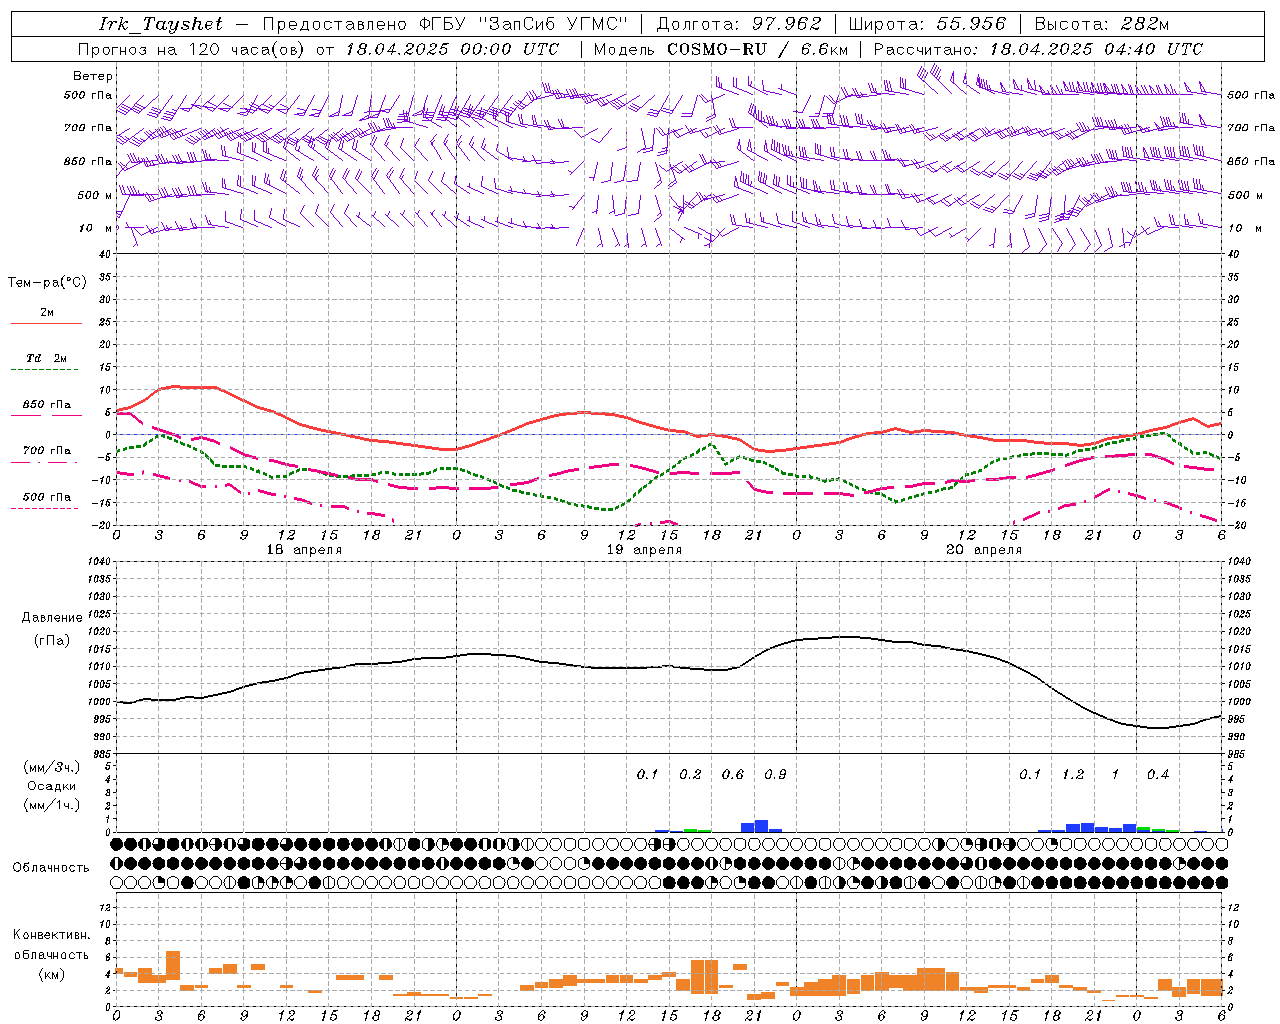Click forecast start time 18.04.2025 00:00 UTC

(452, 49)
